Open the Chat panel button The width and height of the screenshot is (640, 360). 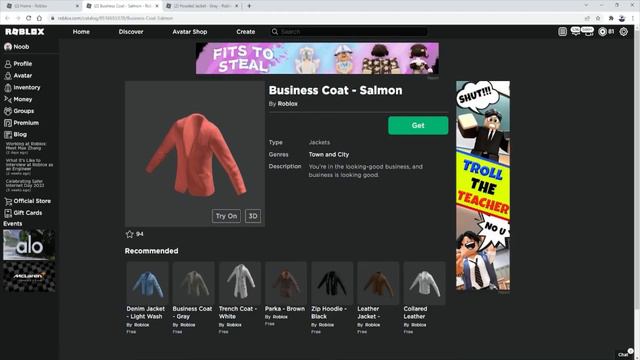pos(625,353)
